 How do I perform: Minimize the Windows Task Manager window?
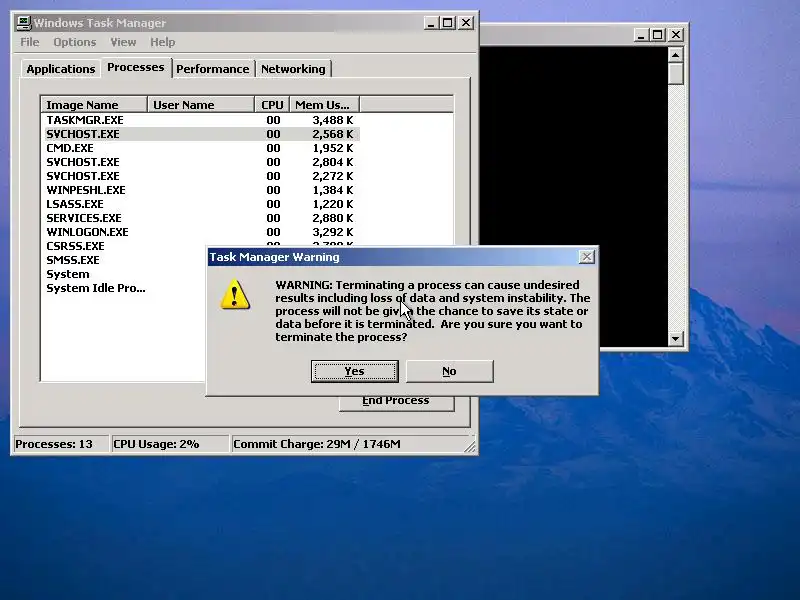coord(431,23)
